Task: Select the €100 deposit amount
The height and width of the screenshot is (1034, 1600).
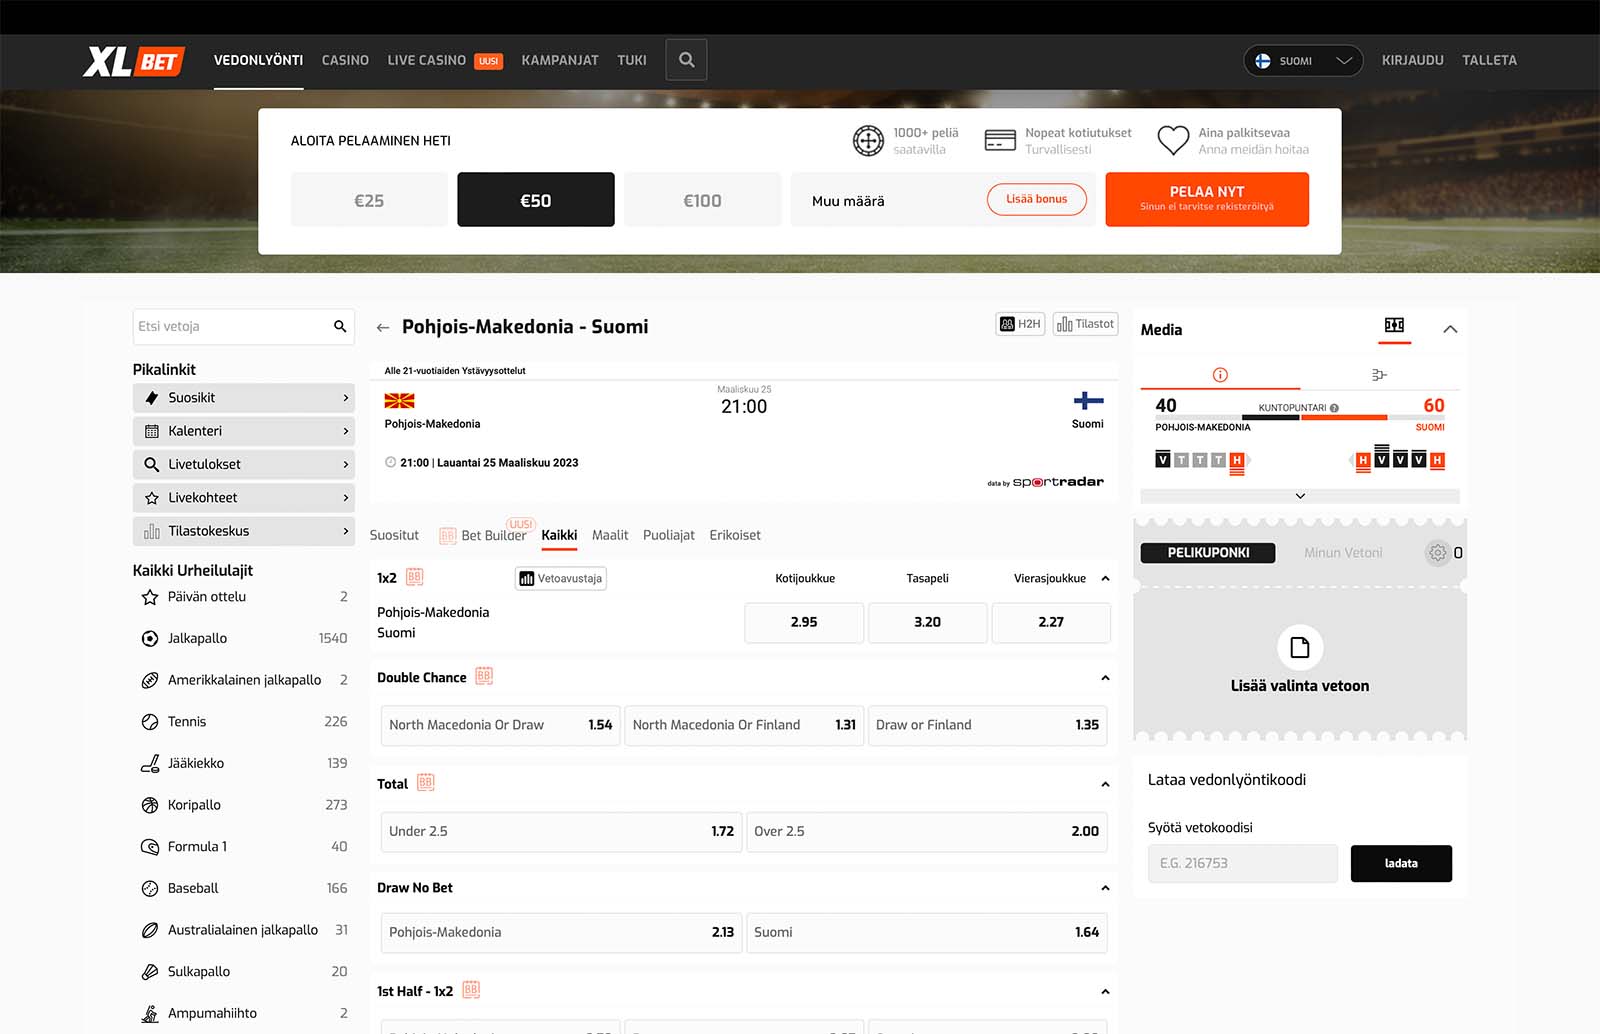Action: point(702,200)
